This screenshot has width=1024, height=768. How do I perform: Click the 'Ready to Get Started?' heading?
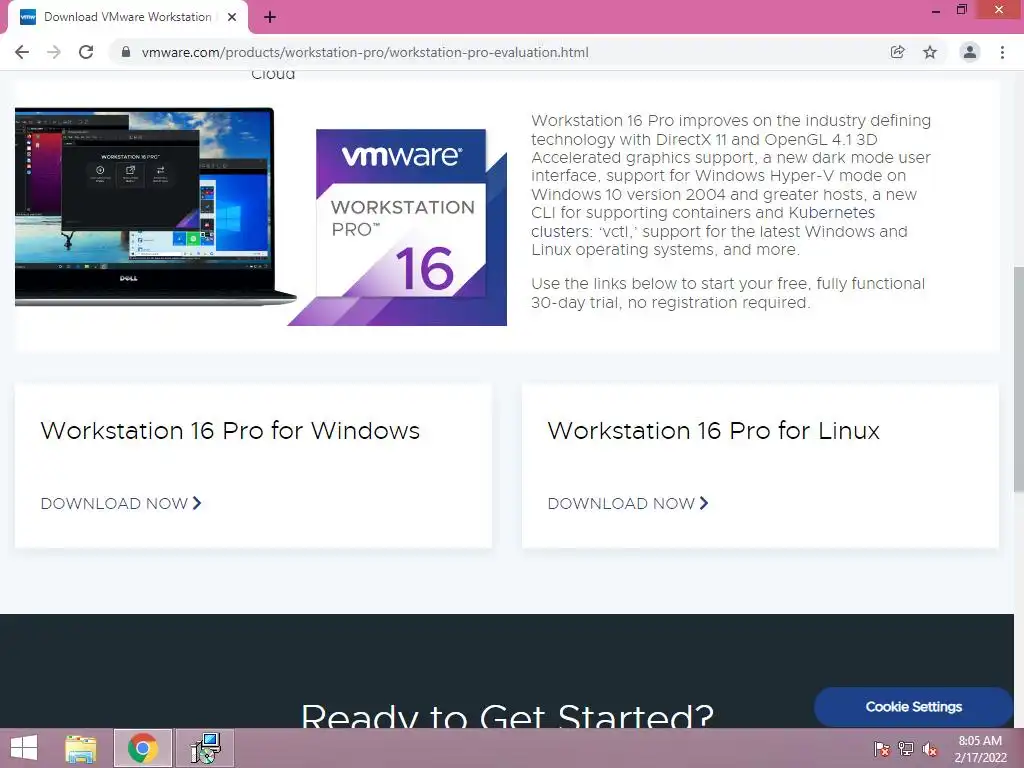tap(507, 716)
